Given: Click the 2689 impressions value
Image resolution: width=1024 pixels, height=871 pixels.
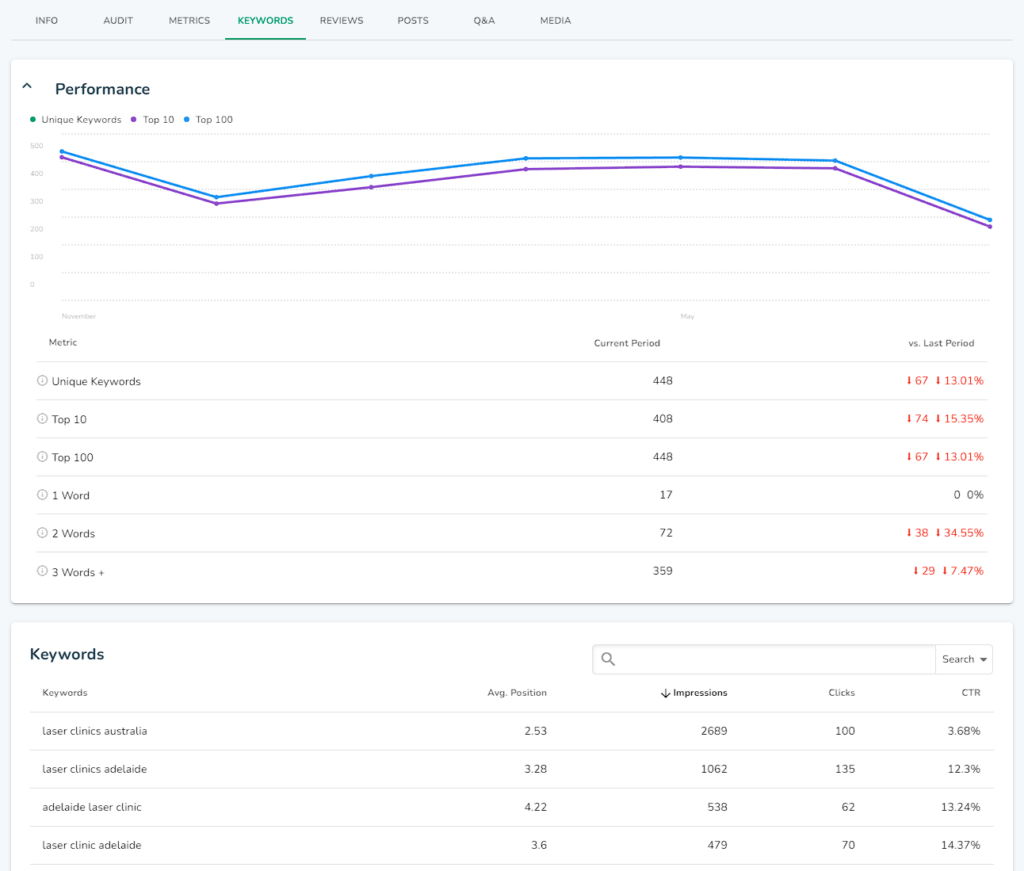Looking at the screenshot, I should click(x=714, y=731).
